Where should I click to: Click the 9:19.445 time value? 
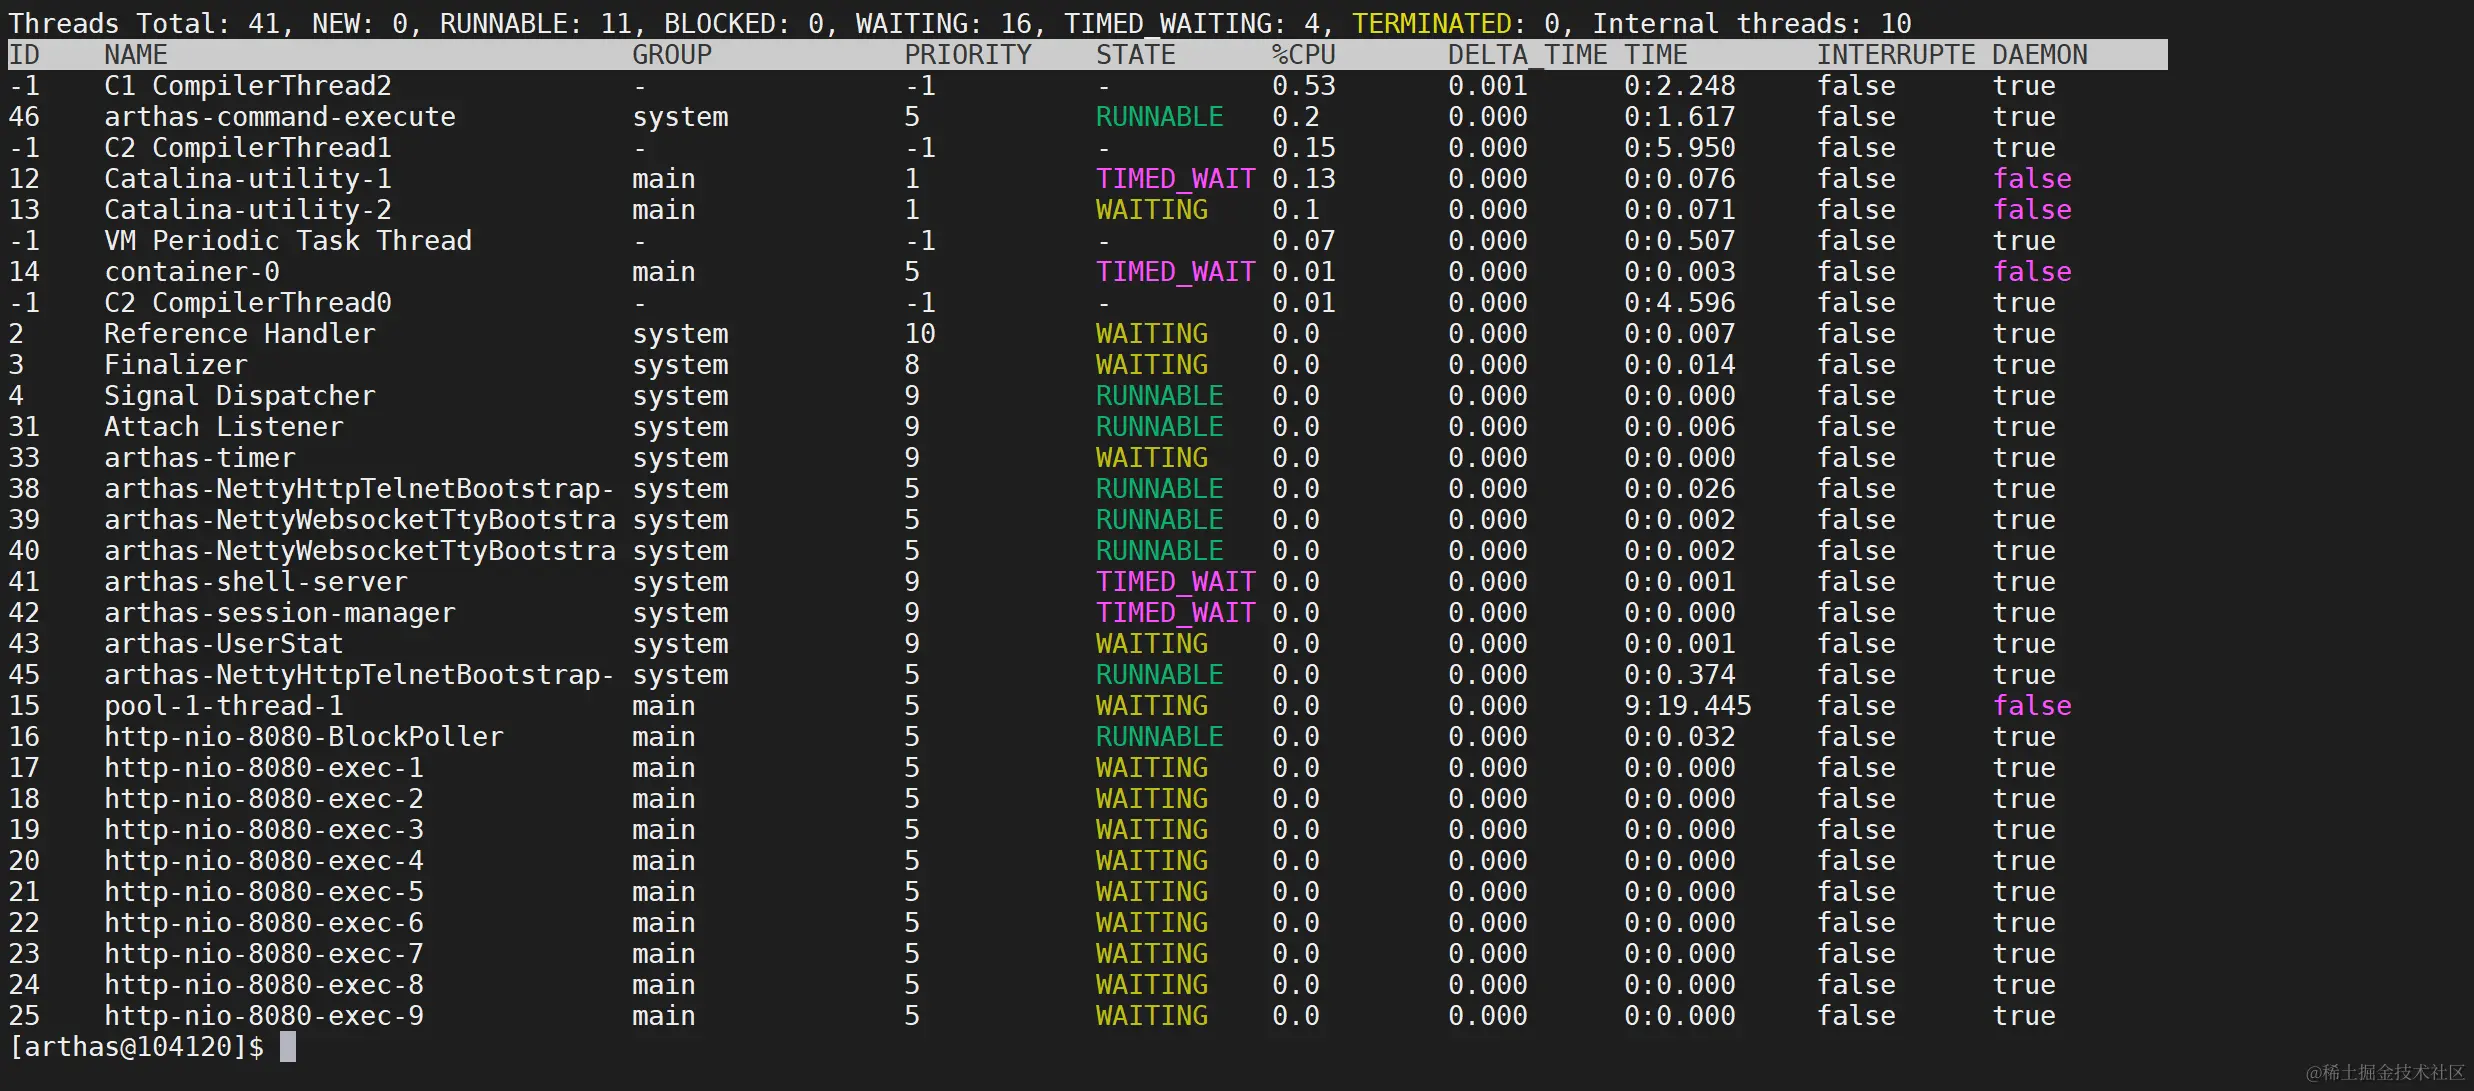pos(1687,706)
